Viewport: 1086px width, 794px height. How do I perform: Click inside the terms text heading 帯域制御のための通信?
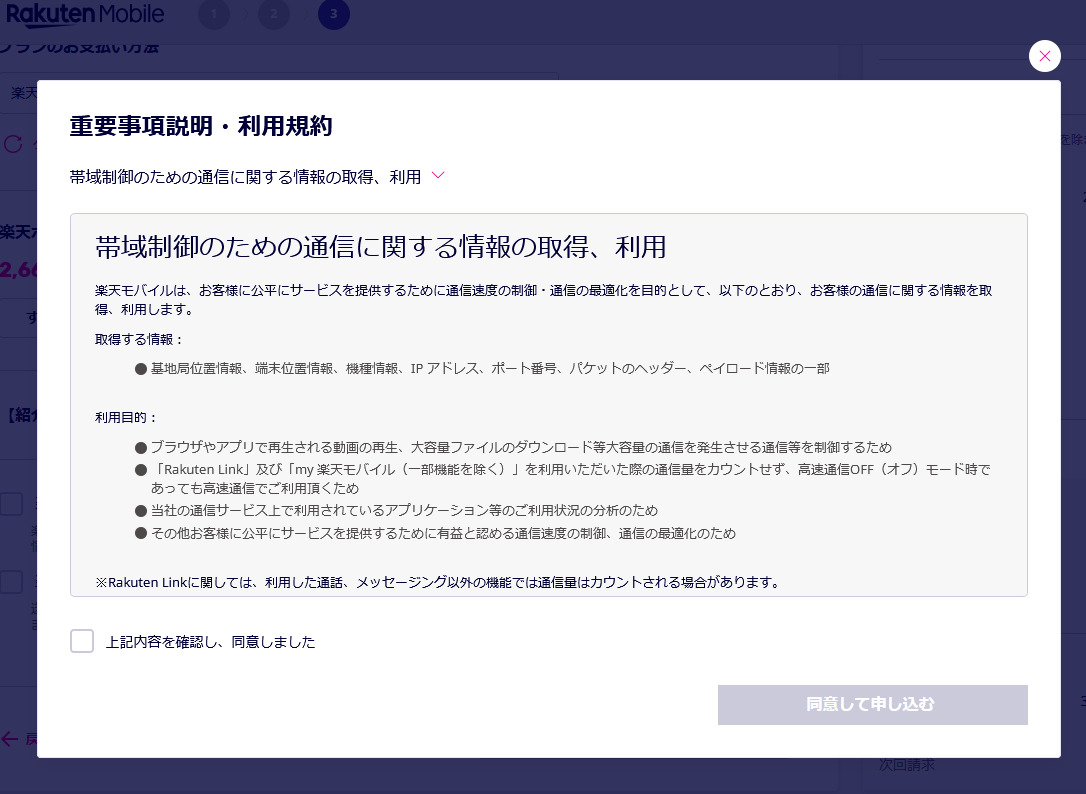pos(380,247)
